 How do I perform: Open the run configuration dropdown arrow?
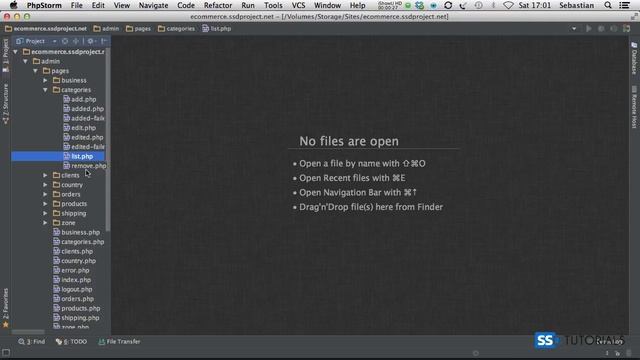[x=574, y=29]
